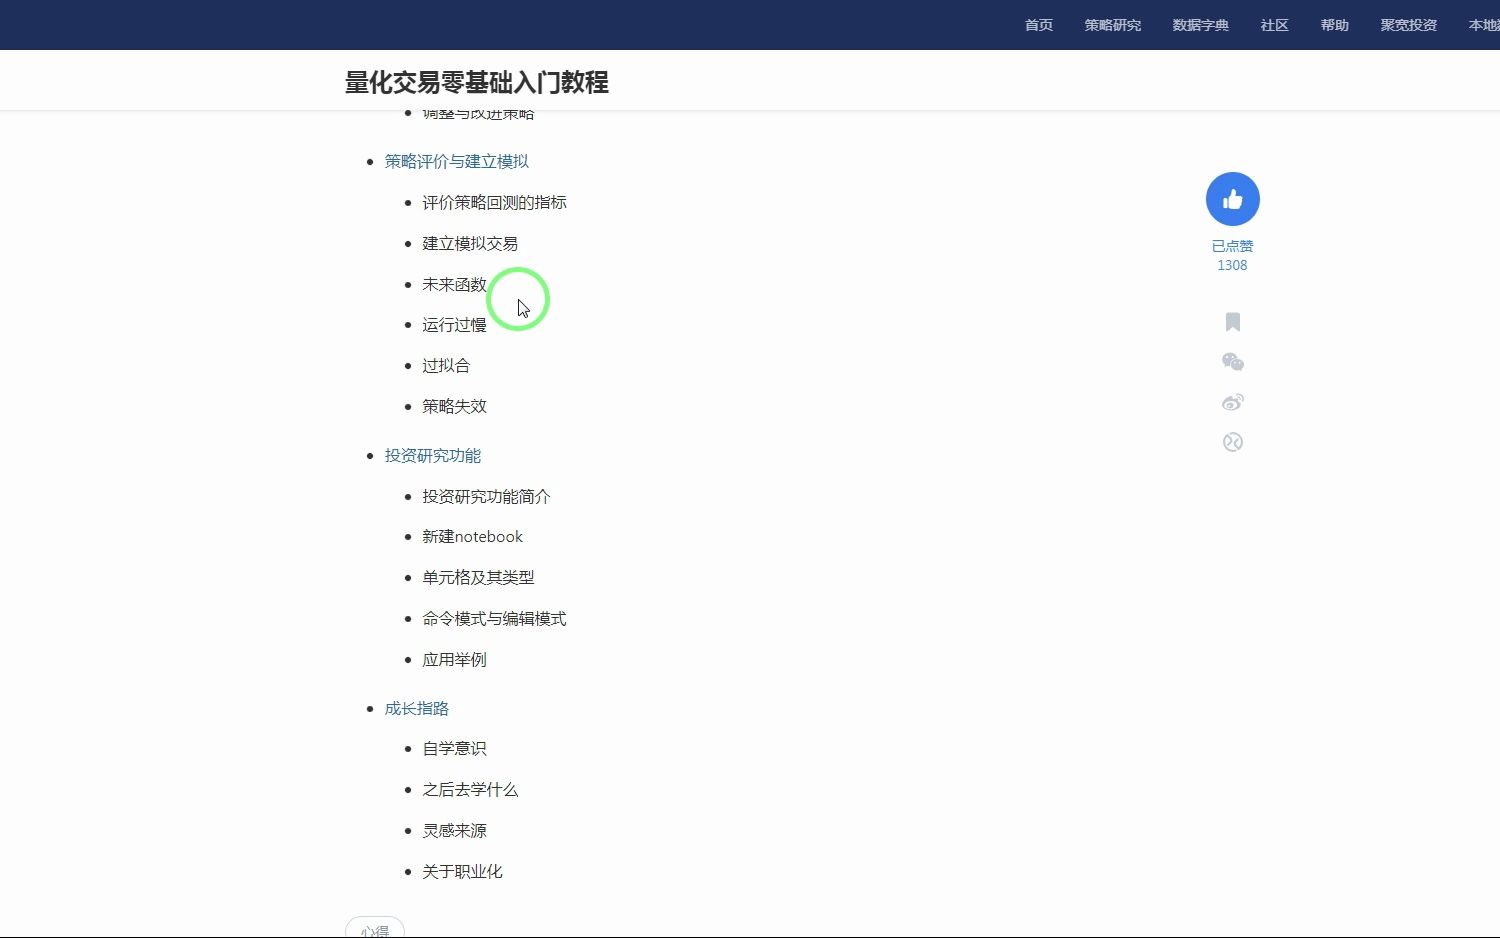Click the 灵感来源 list item

coord(454,830)
